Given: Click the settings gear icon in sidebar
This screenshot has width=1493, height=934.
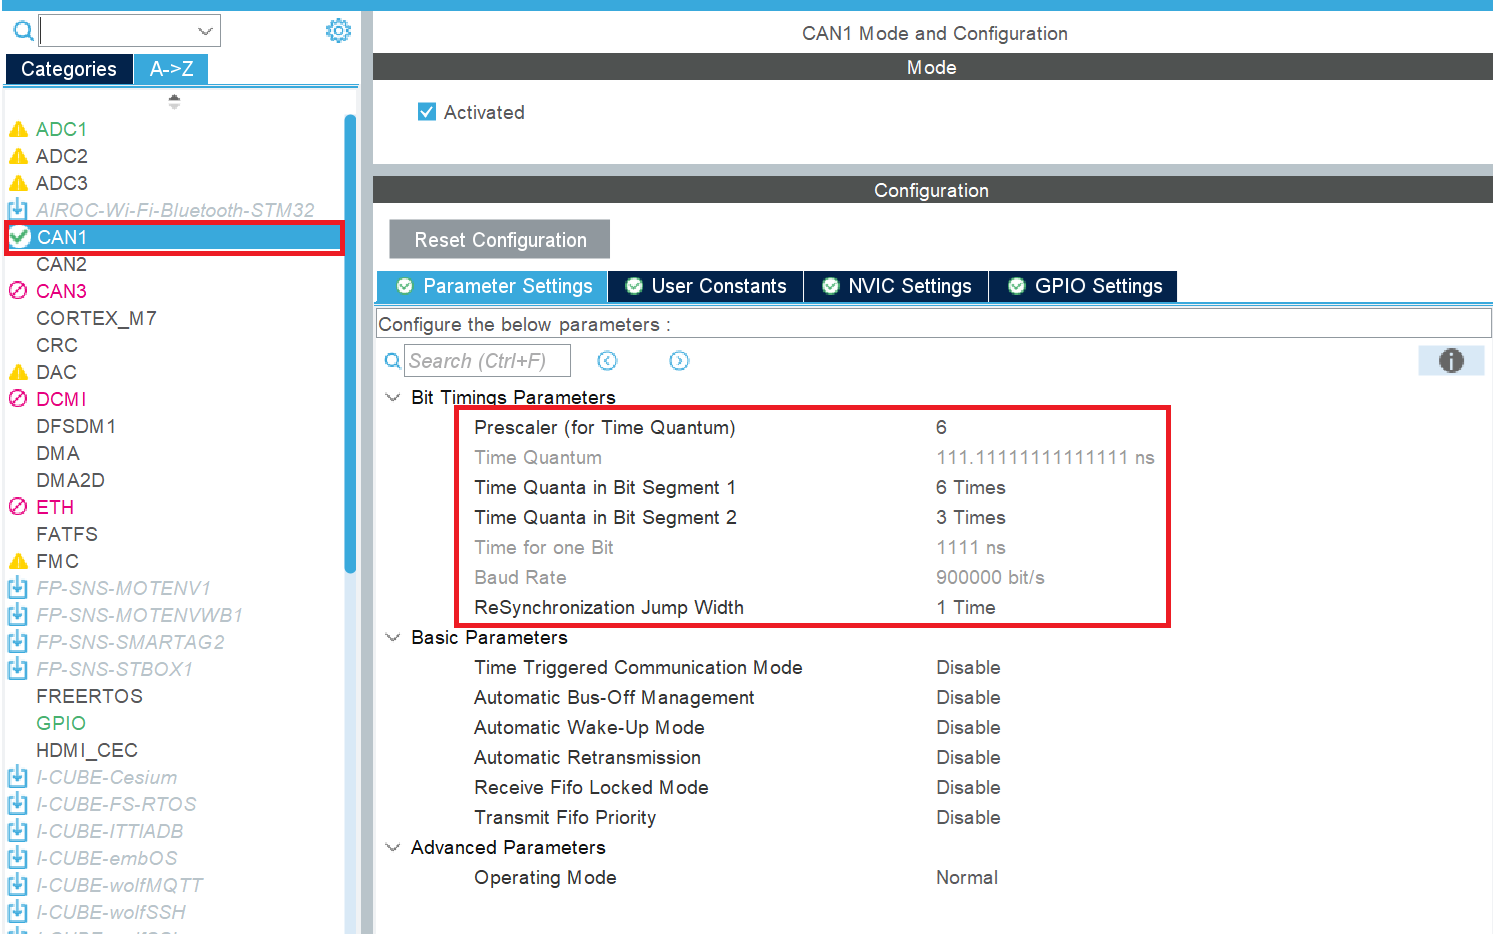Looking at the screenshot, I should pos(338,31).
